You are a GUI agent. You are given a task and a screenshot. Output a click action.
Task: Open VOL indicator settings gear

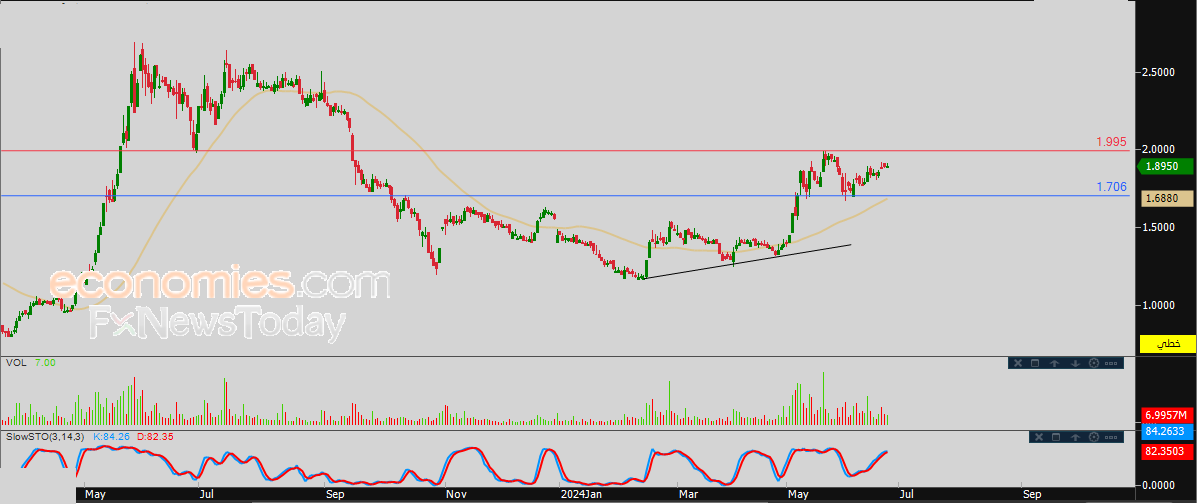(1094, 363)
